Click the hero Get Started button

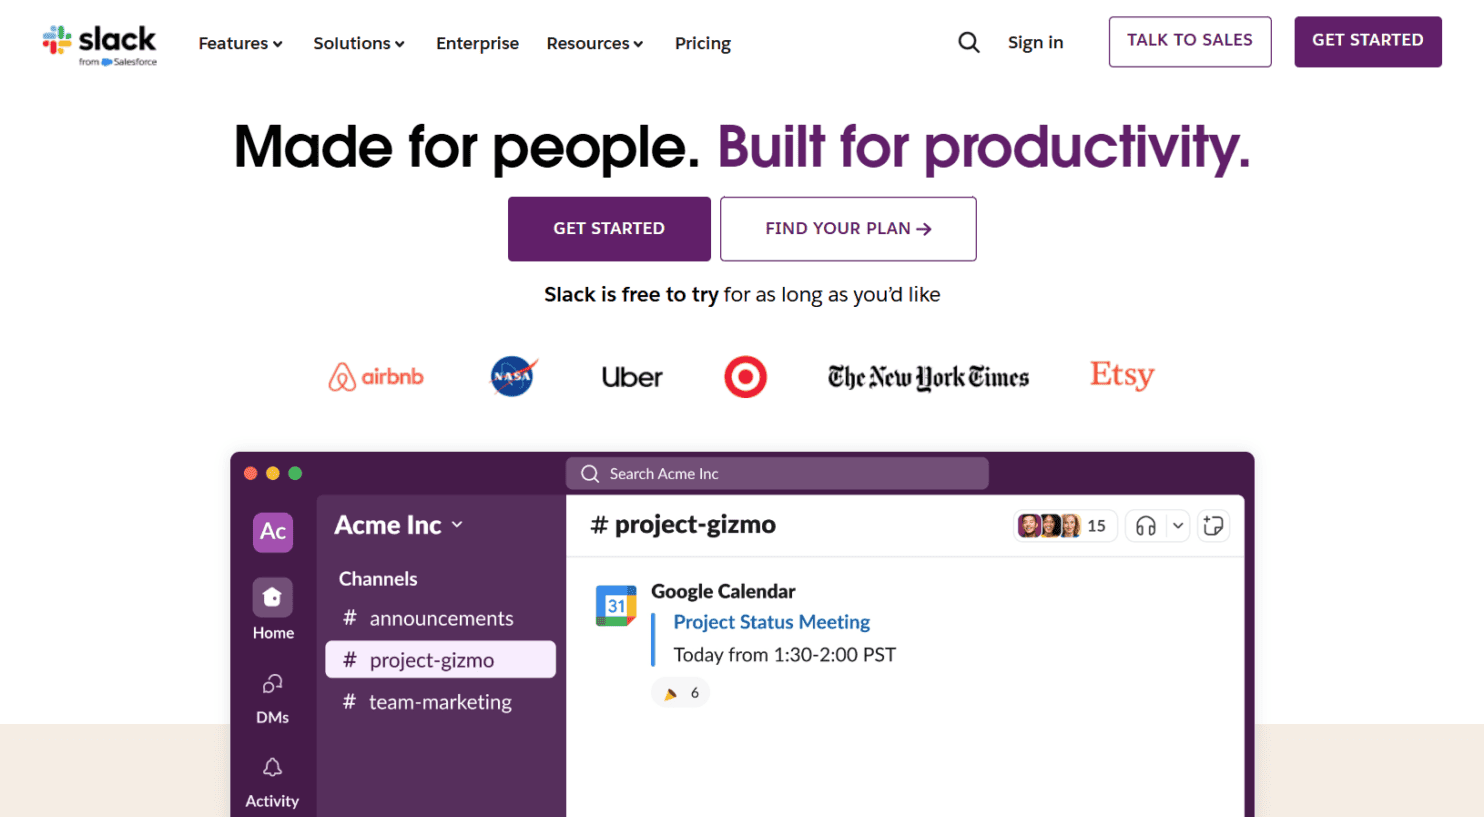(609, 229)
